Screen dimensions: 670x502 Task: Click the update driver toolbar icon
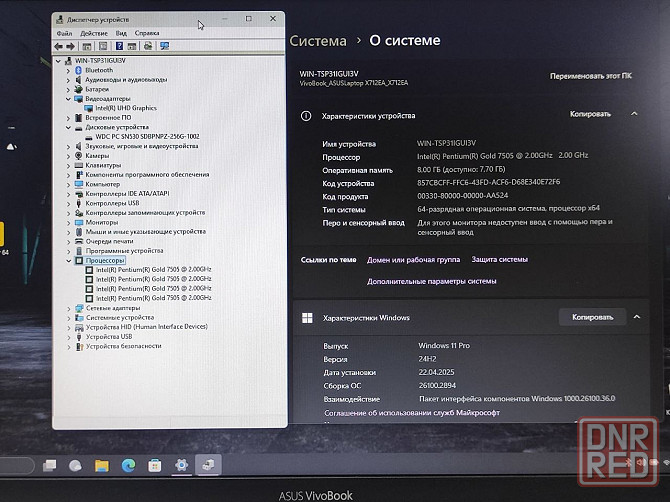tap(148, 46)
